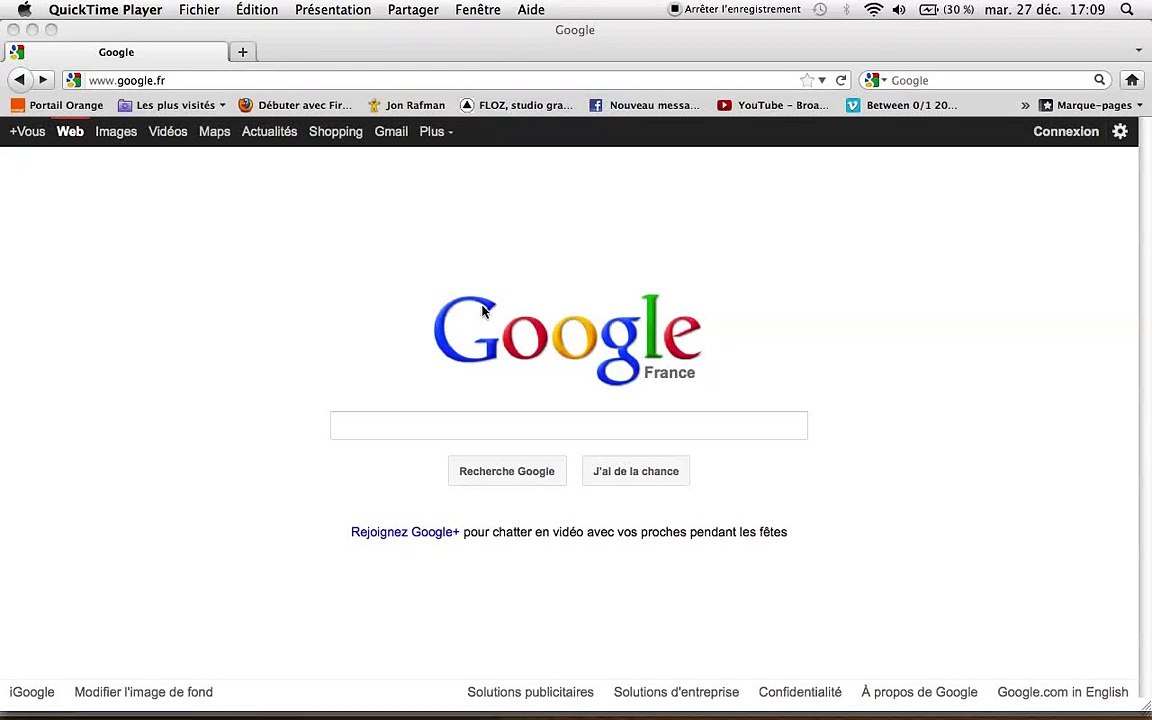Open the Fenêtre menu

(x=478, y=10)
